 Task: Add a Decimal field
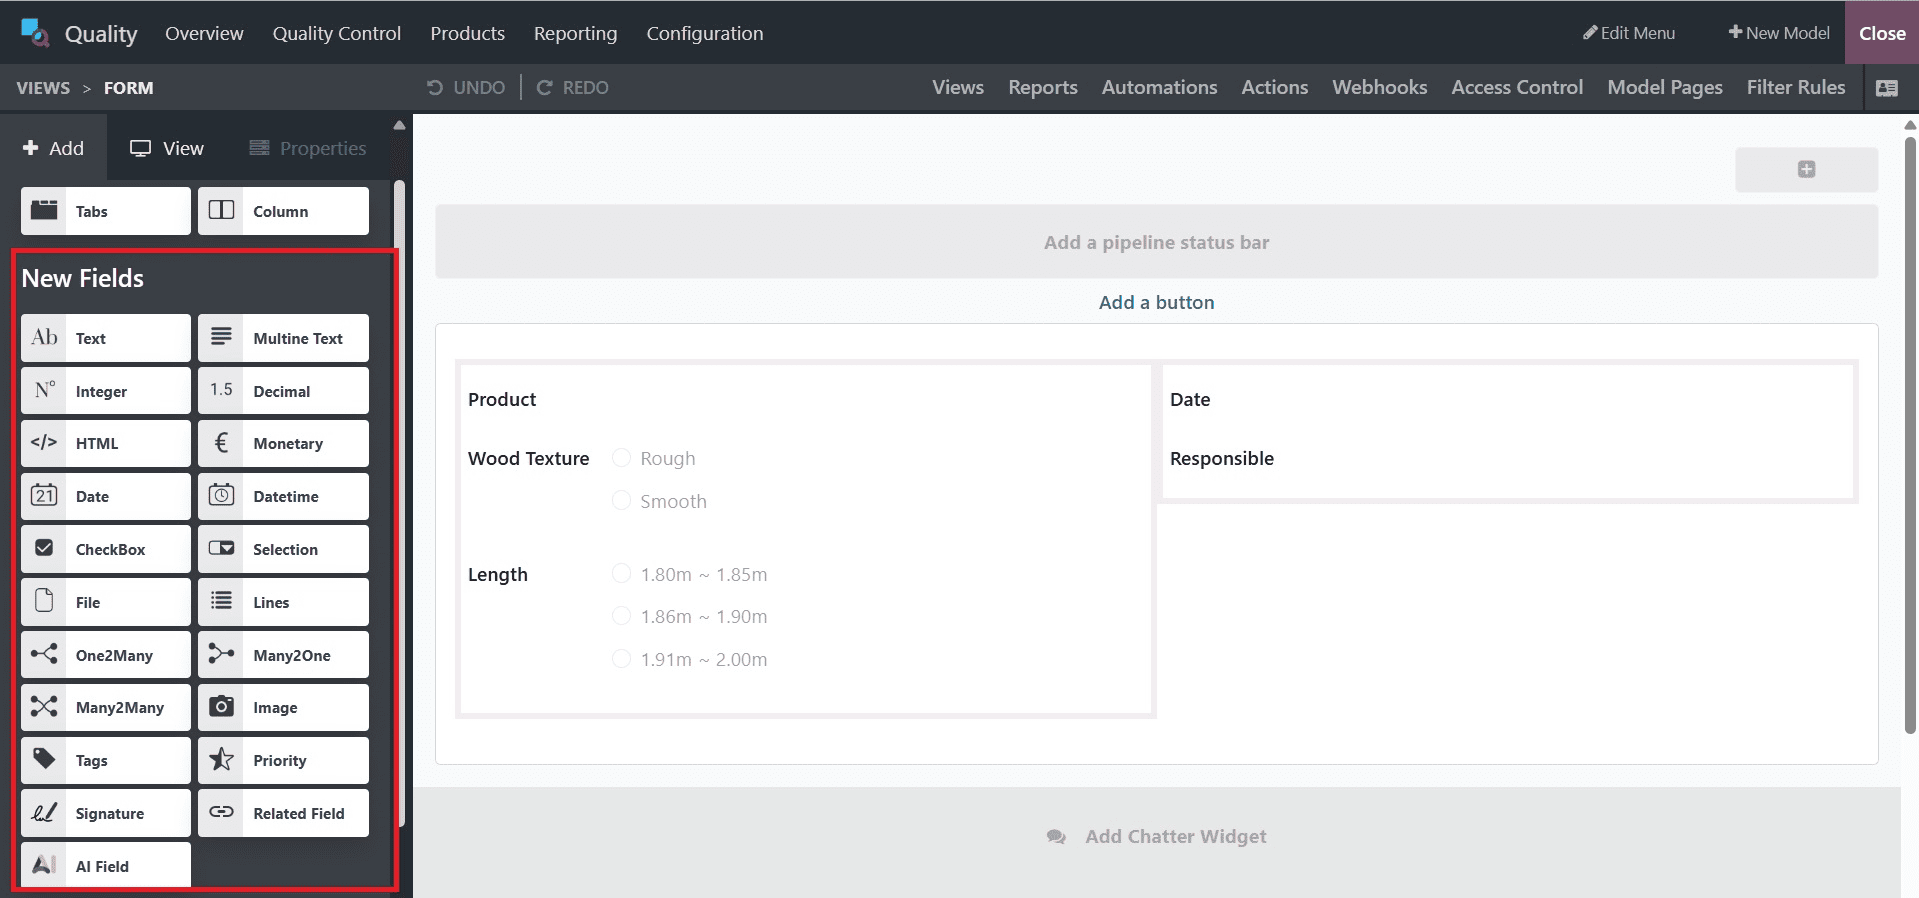click(x=283, y=391)
